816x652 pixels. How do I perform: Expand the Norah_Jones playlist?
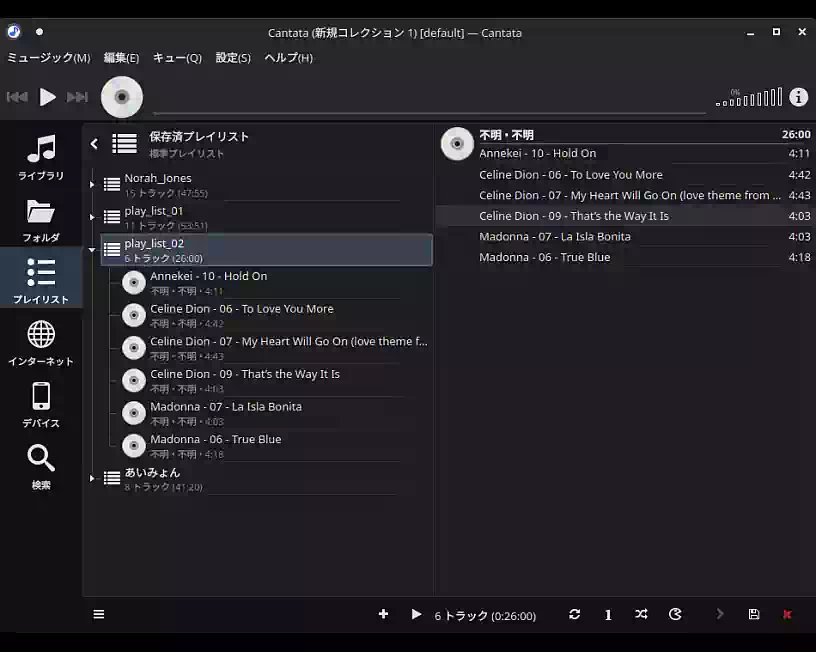(92, 184)
